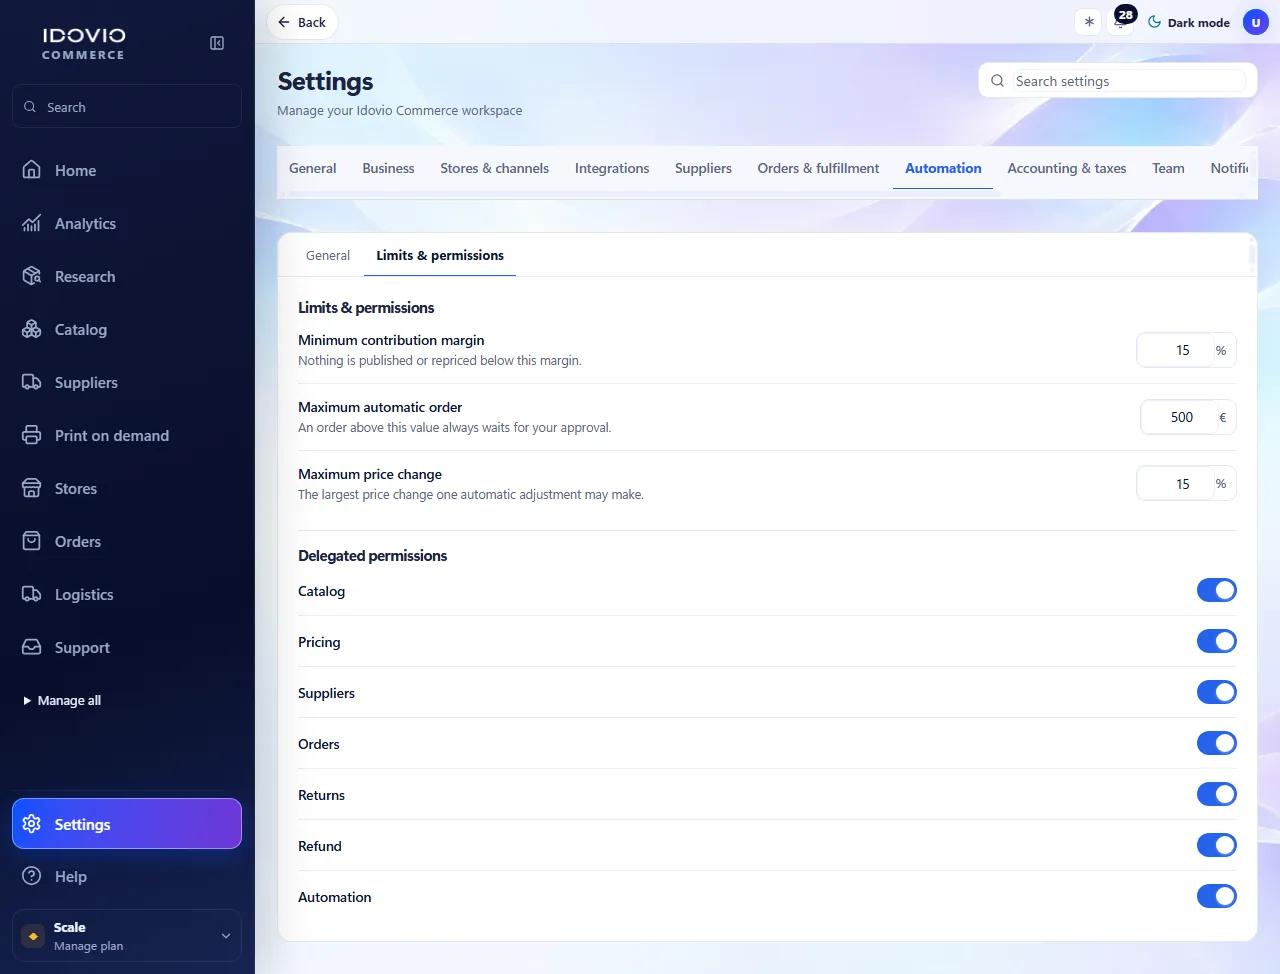The height and width of the screenshot is (974, 1280).
Task: Collapse the sidebar panel icon
Action: (x=217, y=43)
